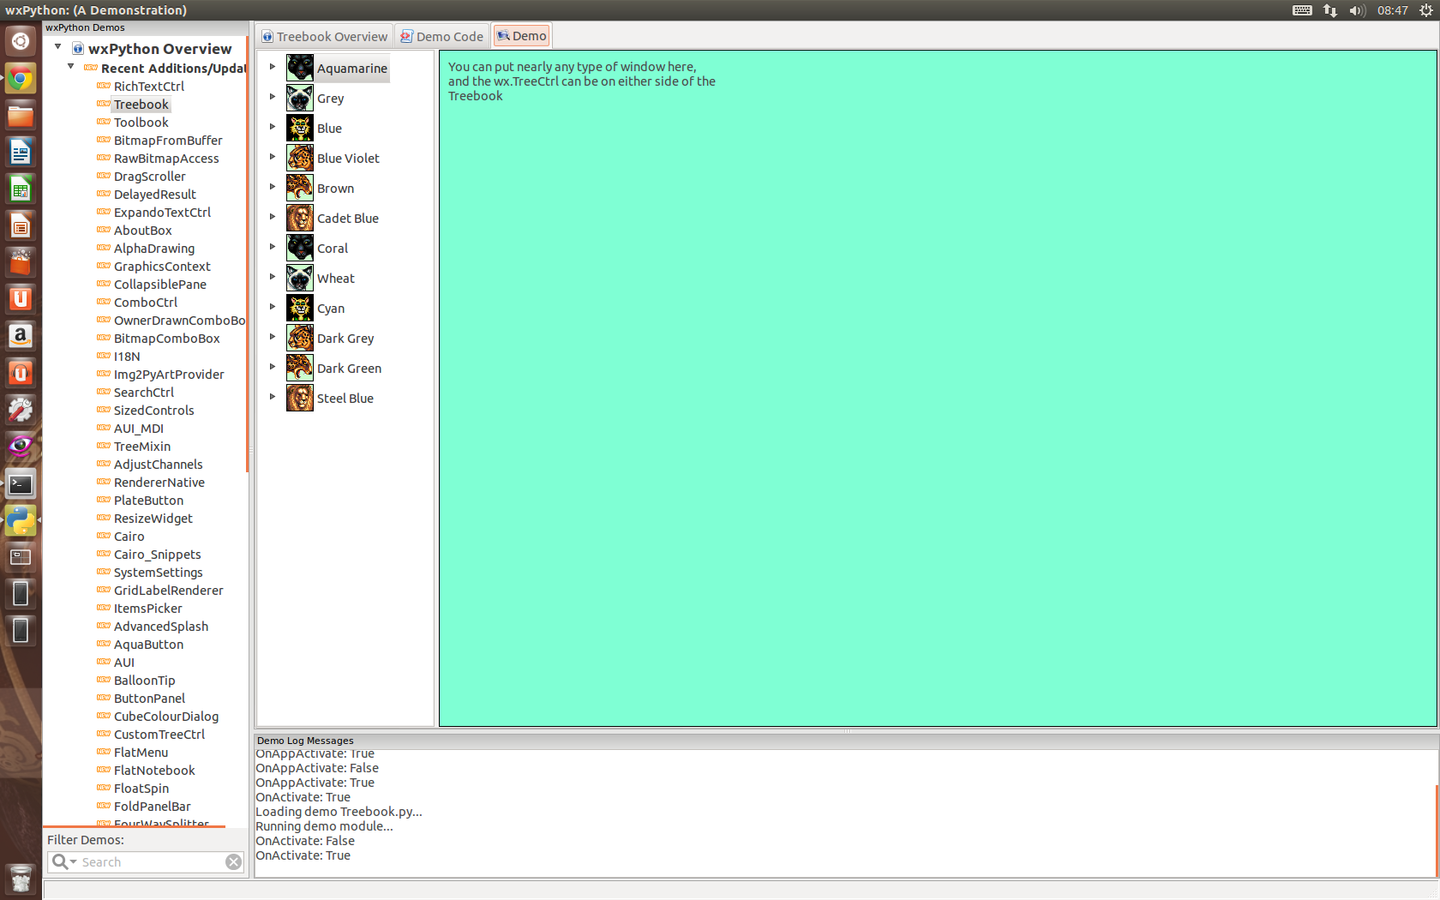Click the icon next to Brown
1440x900 pixels.
coord(300,188)
